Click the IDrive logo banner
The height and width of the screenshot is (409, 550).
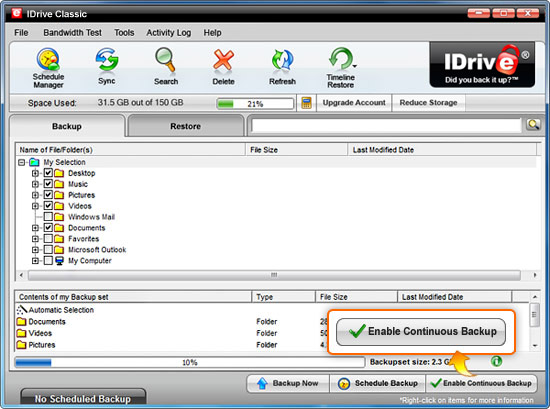(482, 65)
